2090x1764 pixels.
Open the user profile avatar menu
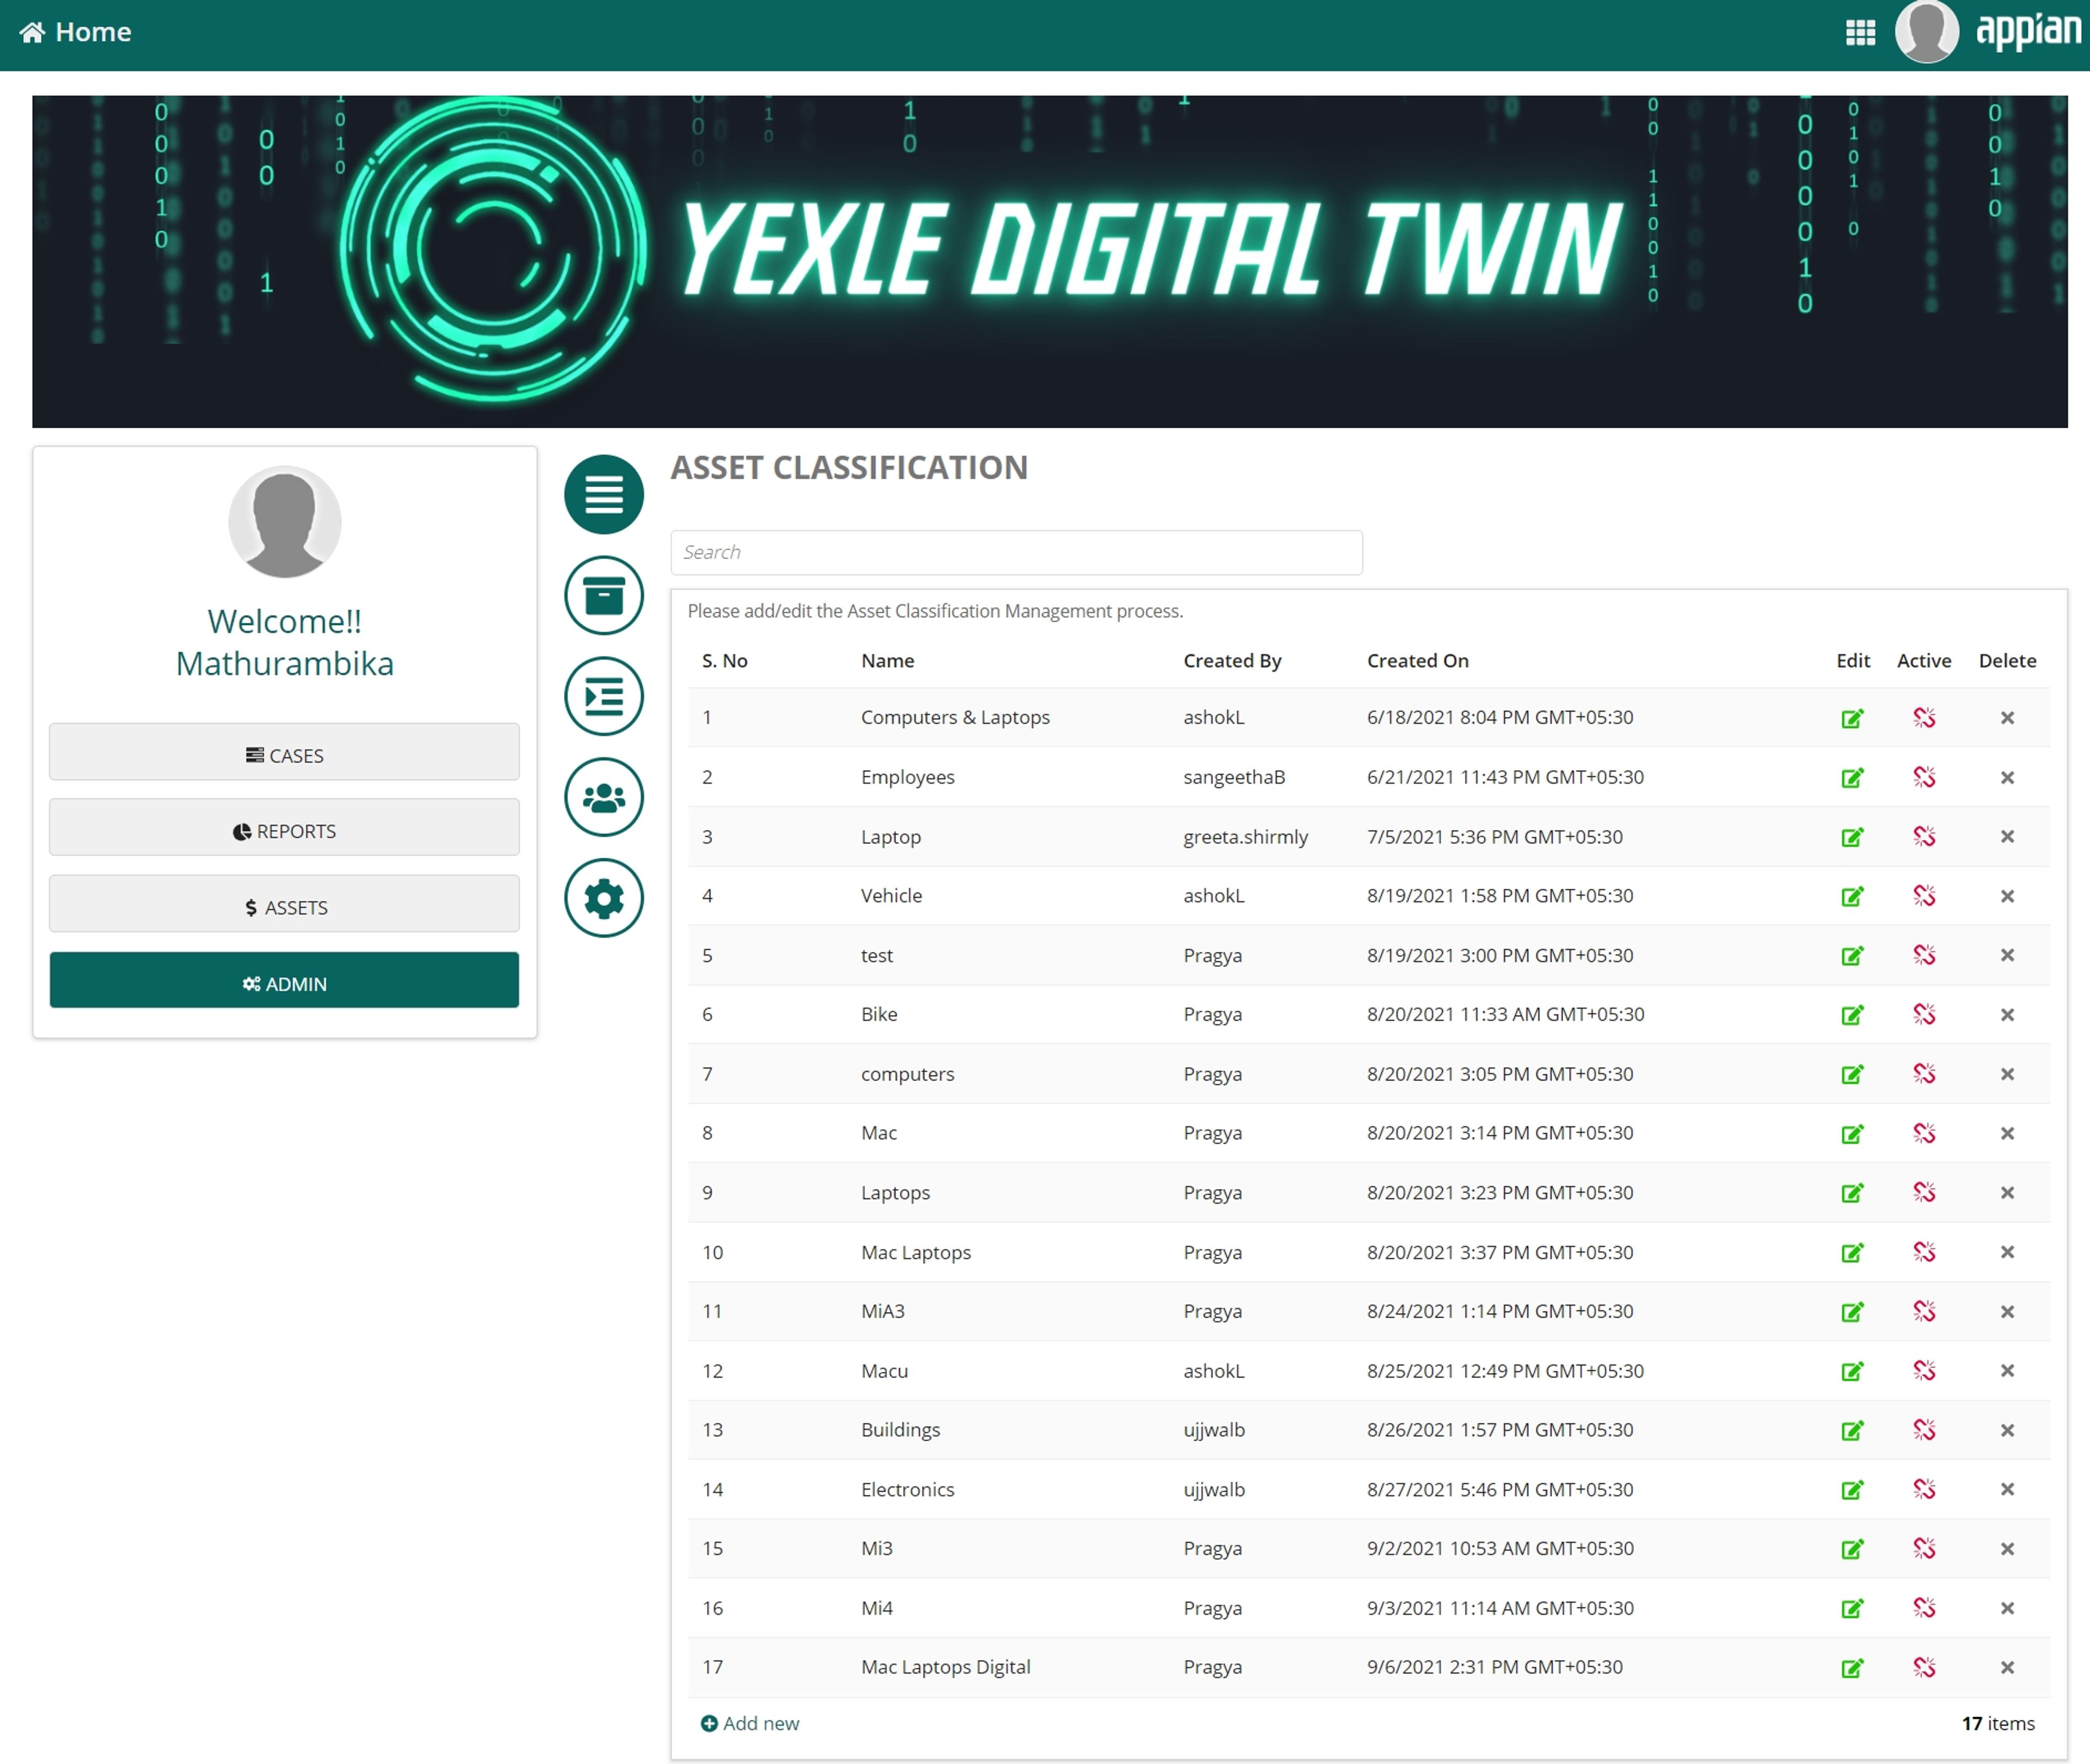pyautogui.click(x=1927, y=32)
